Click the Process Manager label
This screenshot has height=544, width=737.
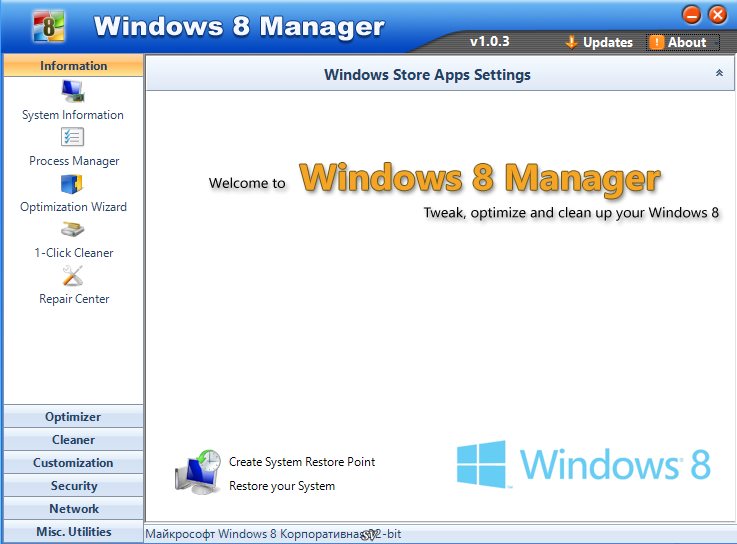(x=74, y=161)
